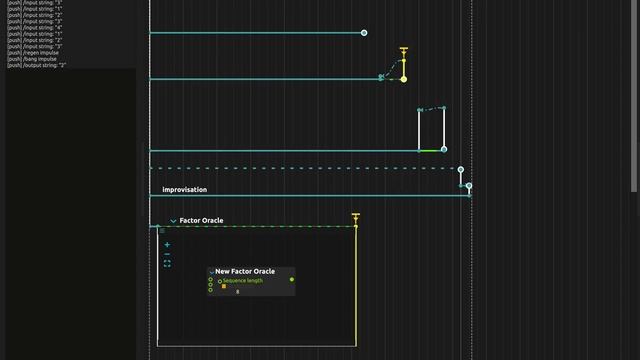Click the first input port of New Factor Oracle

click(211, 280)
